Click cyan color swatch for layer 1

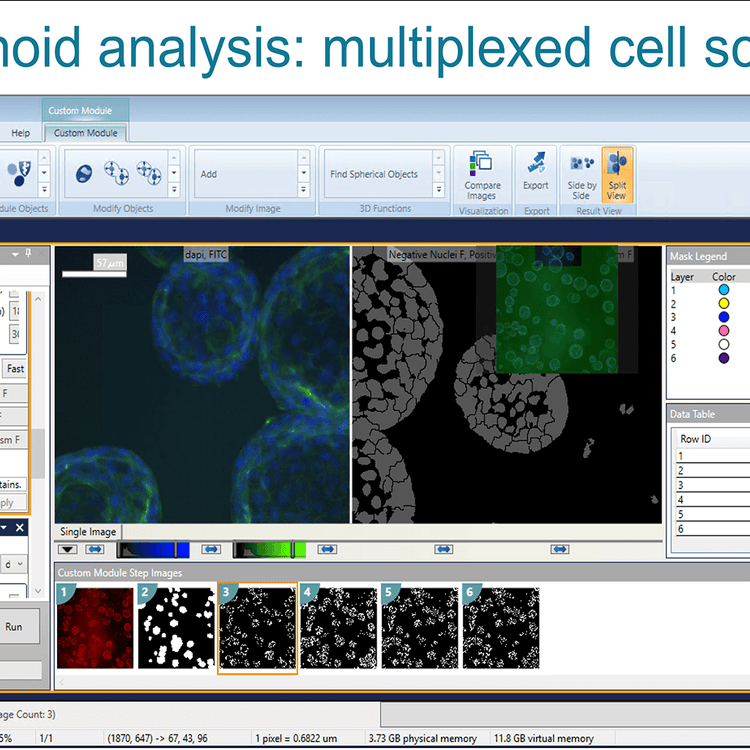click(724, 290)
